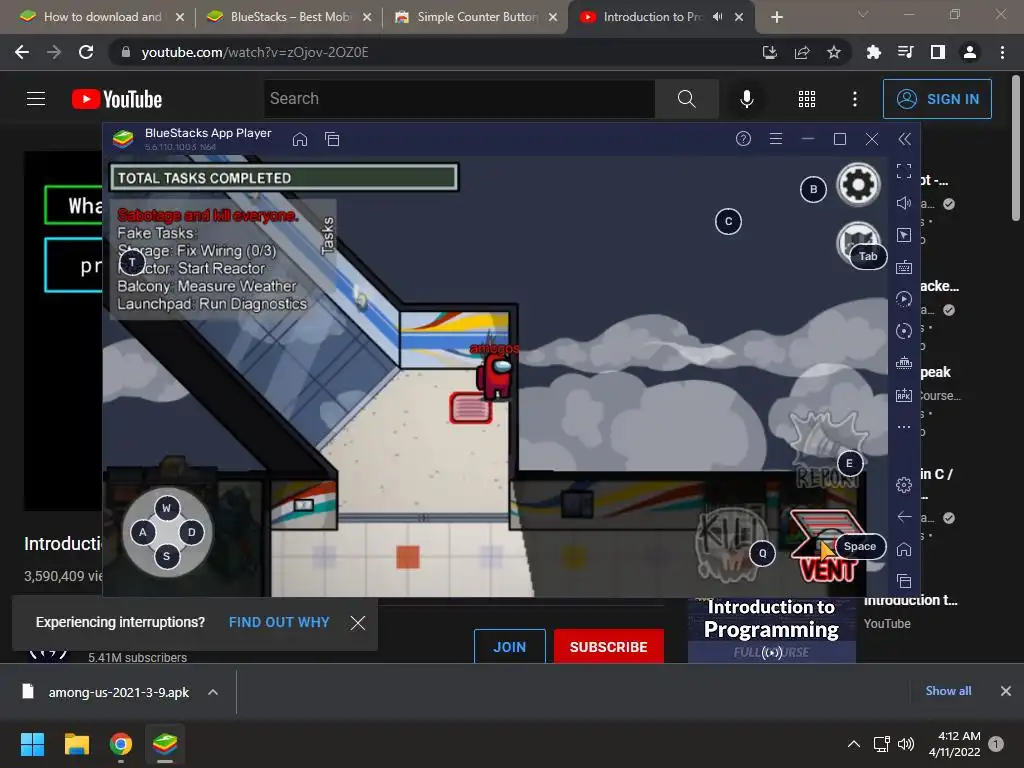
Task: Dismiss the interruptions notification
Action: click(357, 623)
